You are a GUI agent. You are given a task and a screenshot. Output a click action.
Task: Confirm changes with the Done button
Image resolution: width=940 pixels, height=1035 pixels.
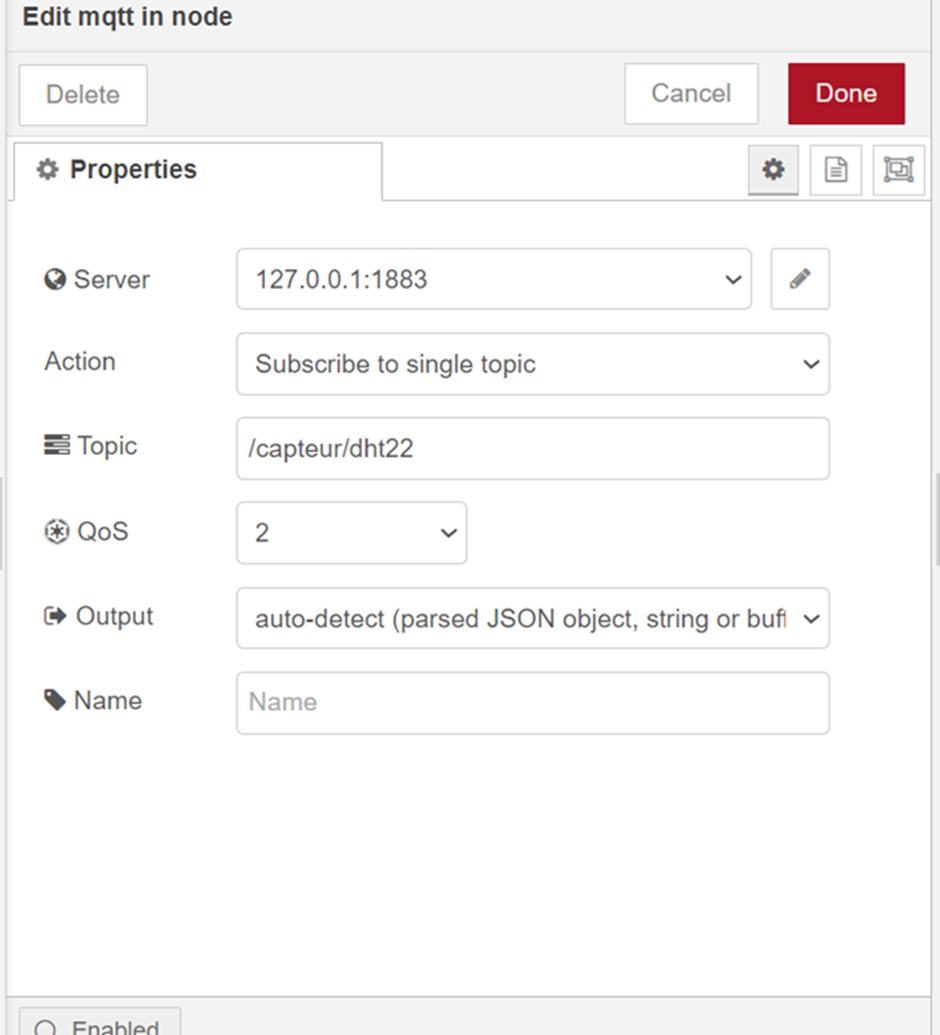[846, 94]
